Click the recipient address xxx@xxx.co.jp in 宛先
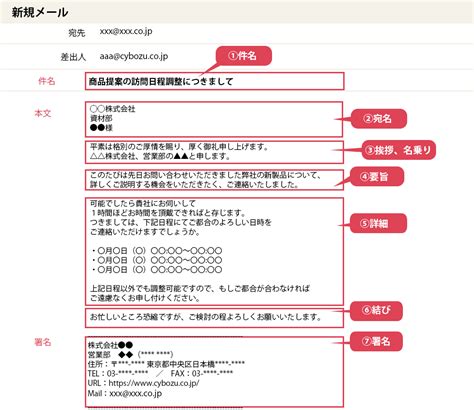Viewport: 474px width, 410px height. click(x=126, y=31)
